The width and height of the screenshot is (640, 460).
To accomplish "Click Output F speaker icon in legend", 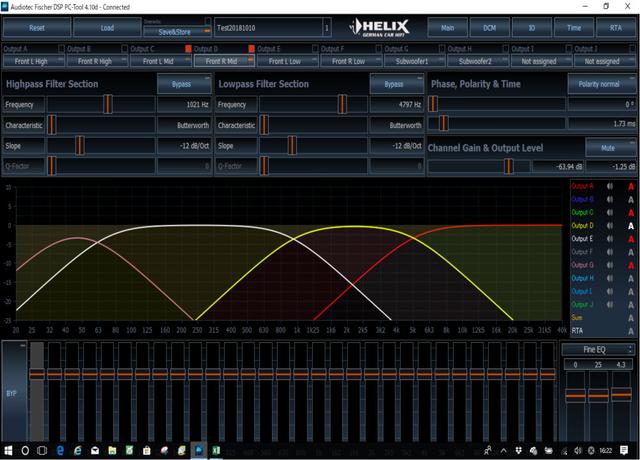I will 610,252.
